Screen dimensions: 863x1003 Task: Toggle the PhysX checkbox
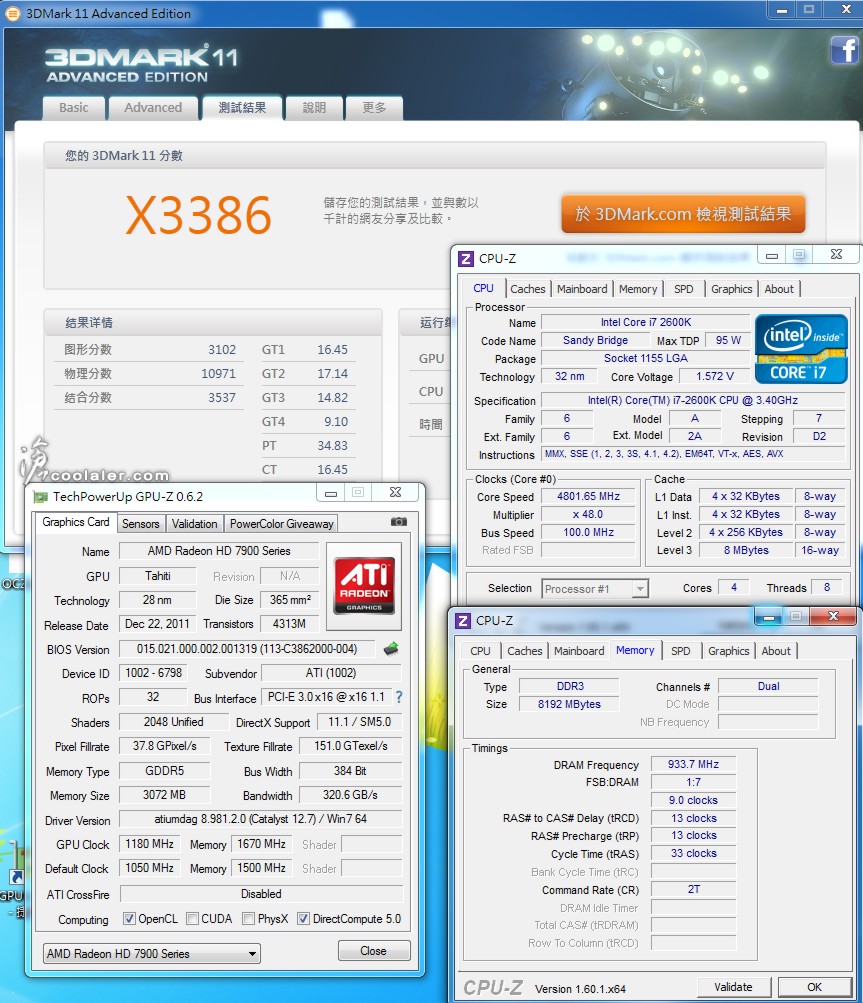(x=248, y=919)
